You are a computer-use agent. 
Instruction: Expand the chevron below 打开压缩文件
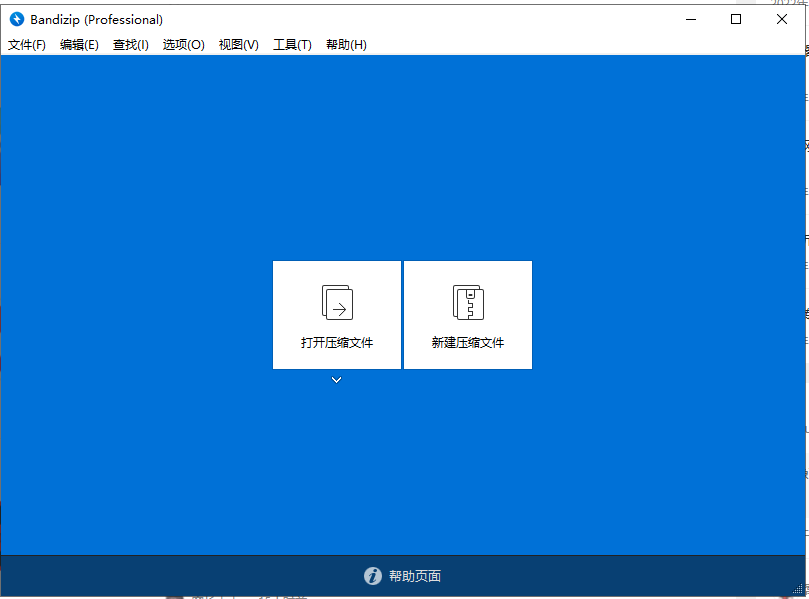click(x=336, y=380)
